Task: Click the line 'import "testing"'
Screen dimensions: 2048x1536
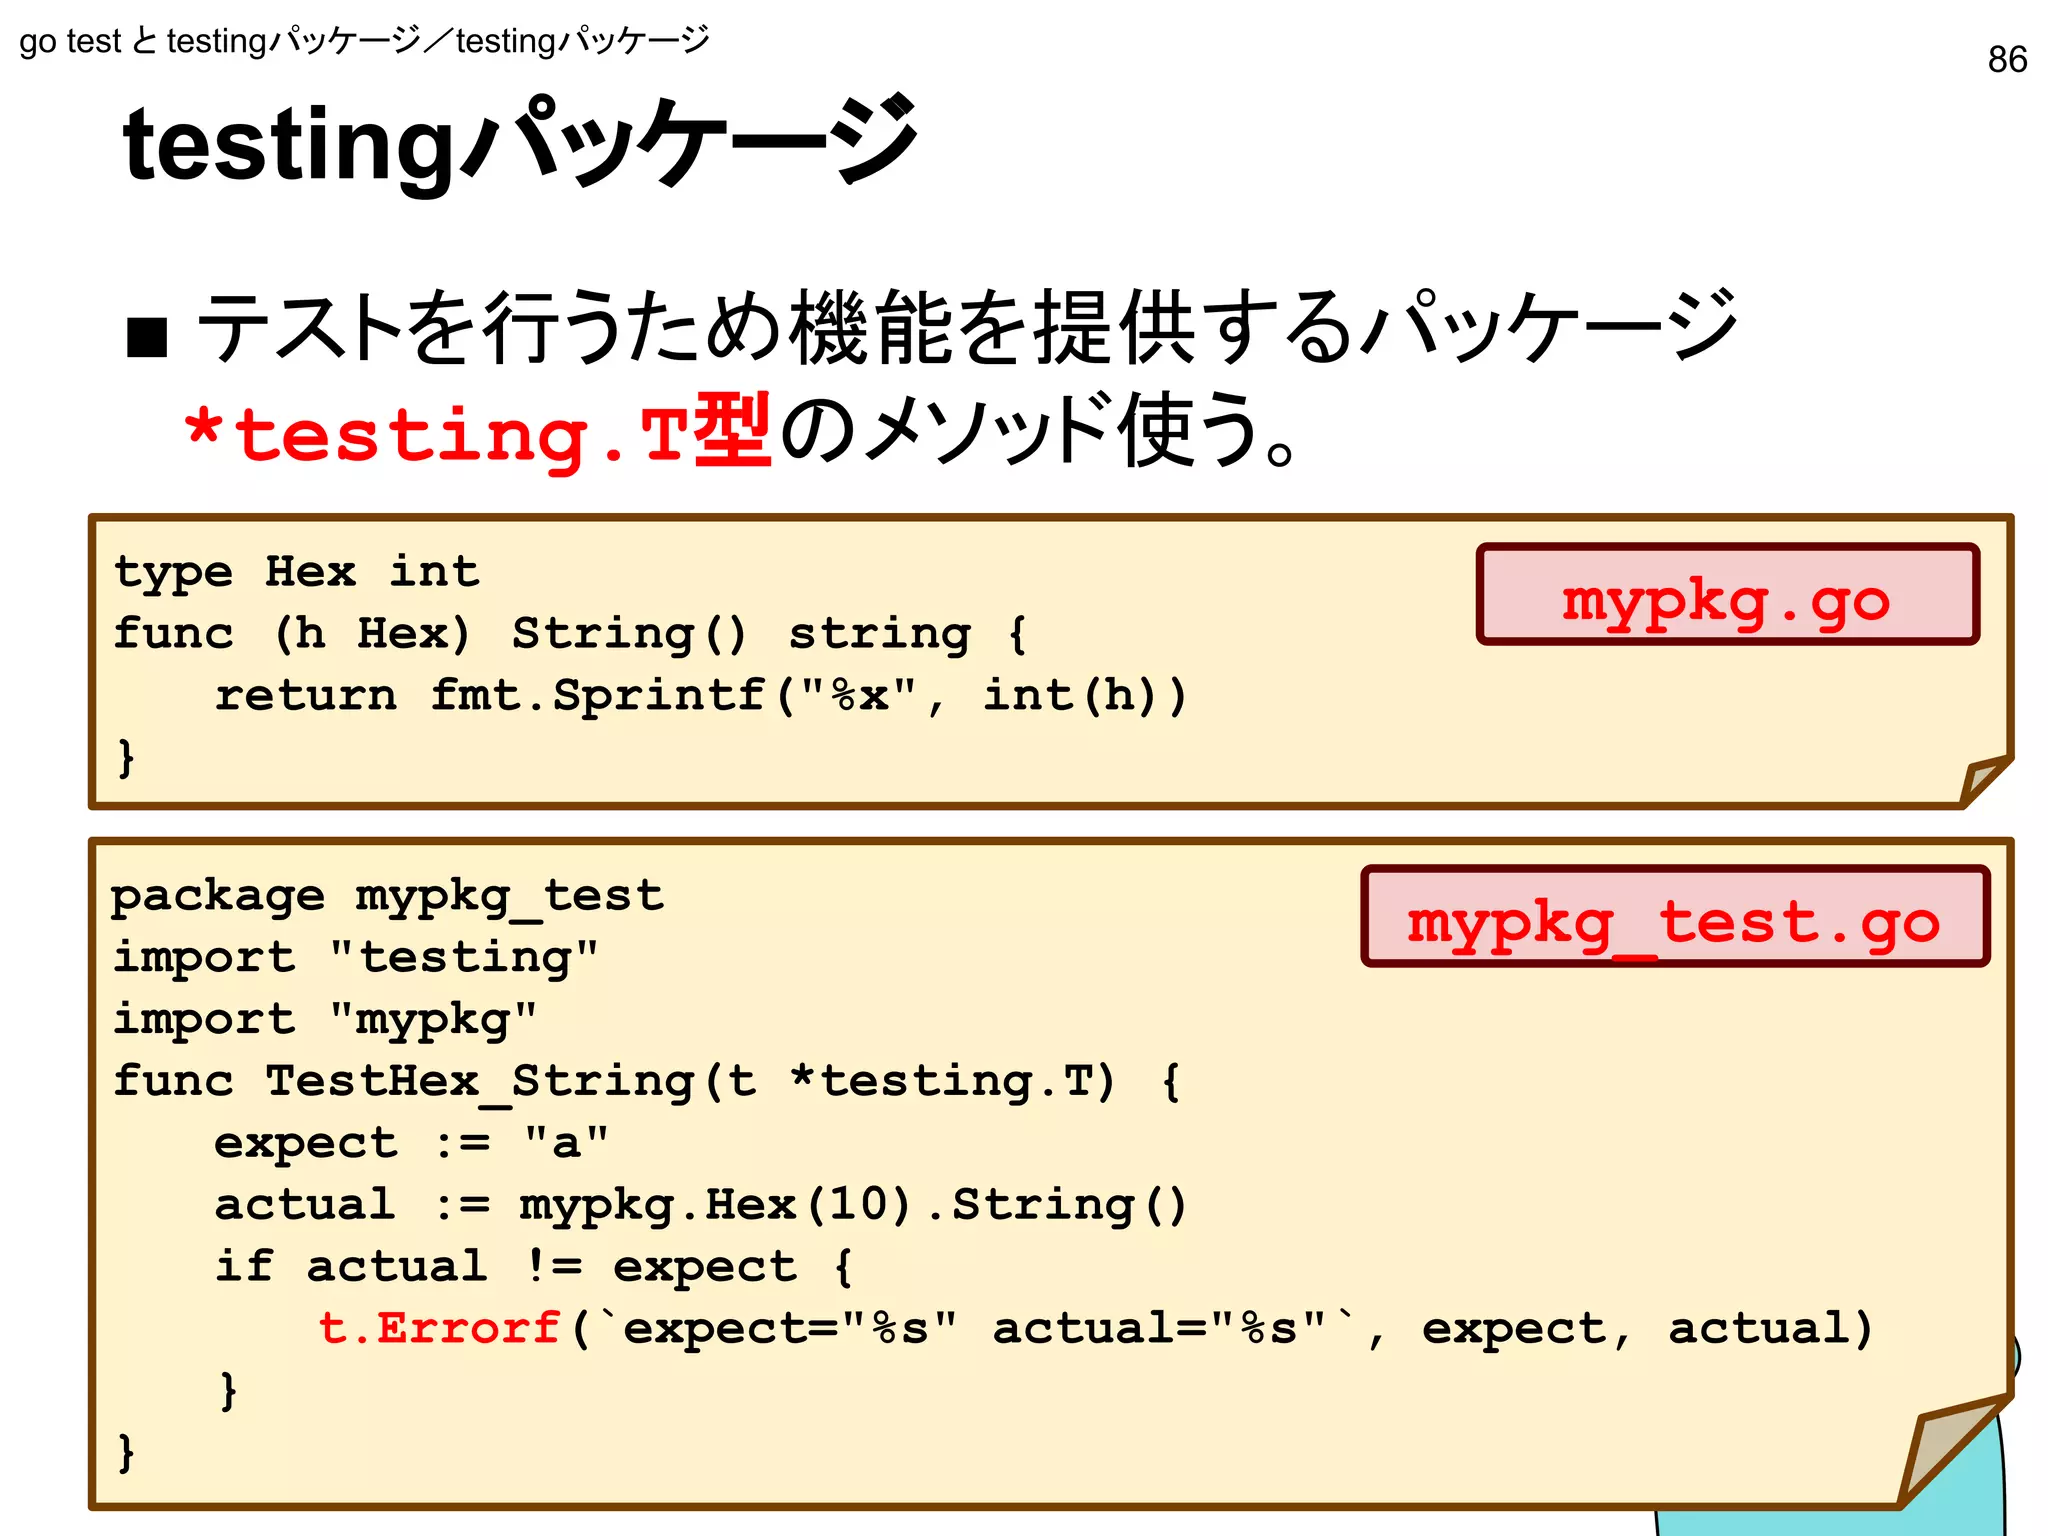Action: (356, 958)
